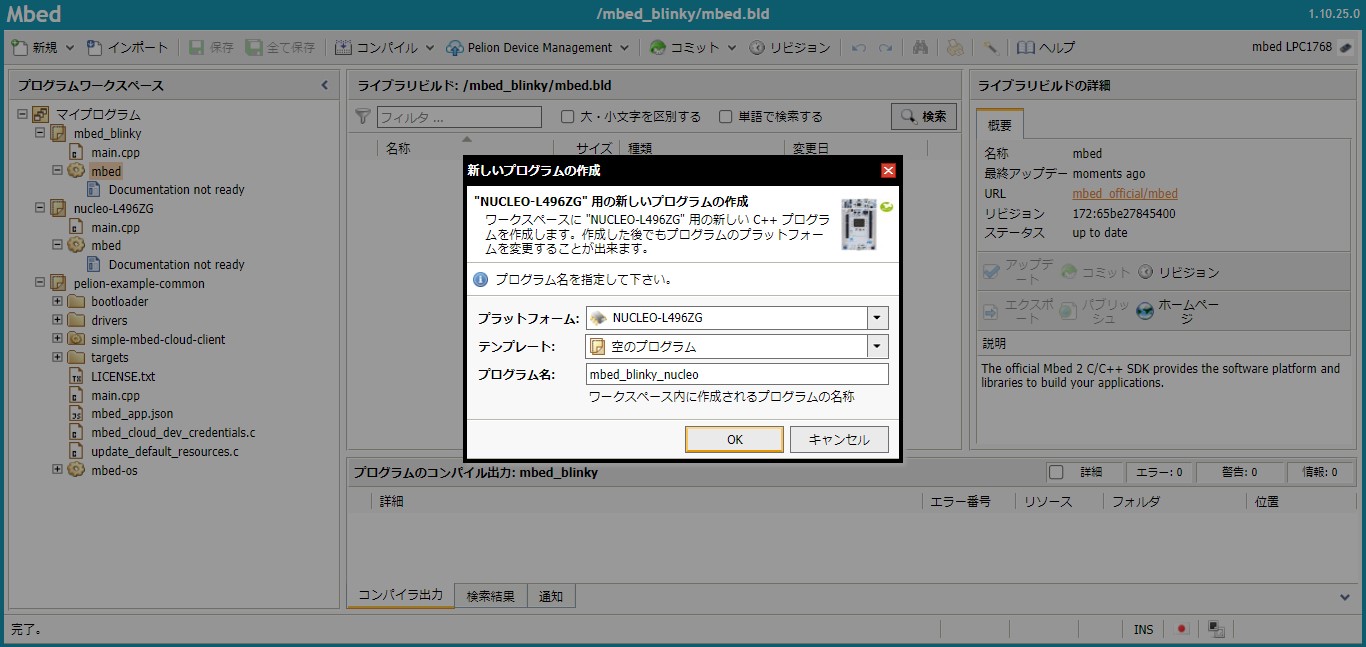The image size is (1366, 647).
Task: Click the エクスポート button in library details
Action: point(1018,311)
